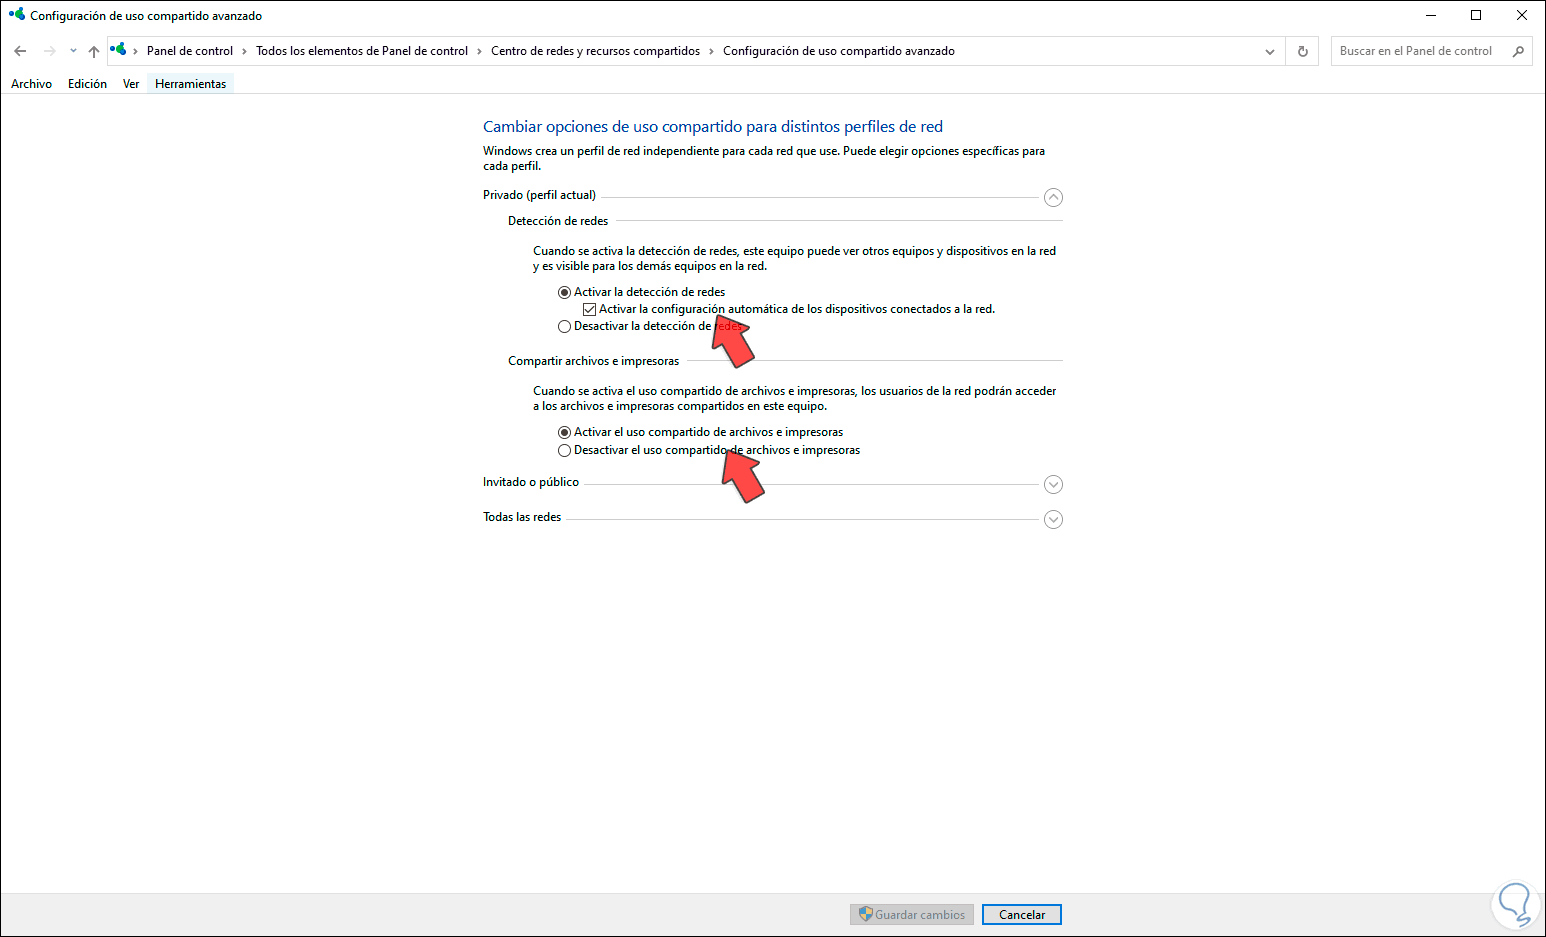Screen dimensions: 1546x937
Task: Uncheck automatic configuration of connected devices
Action: pyautogui.click(x=590, y=308)
